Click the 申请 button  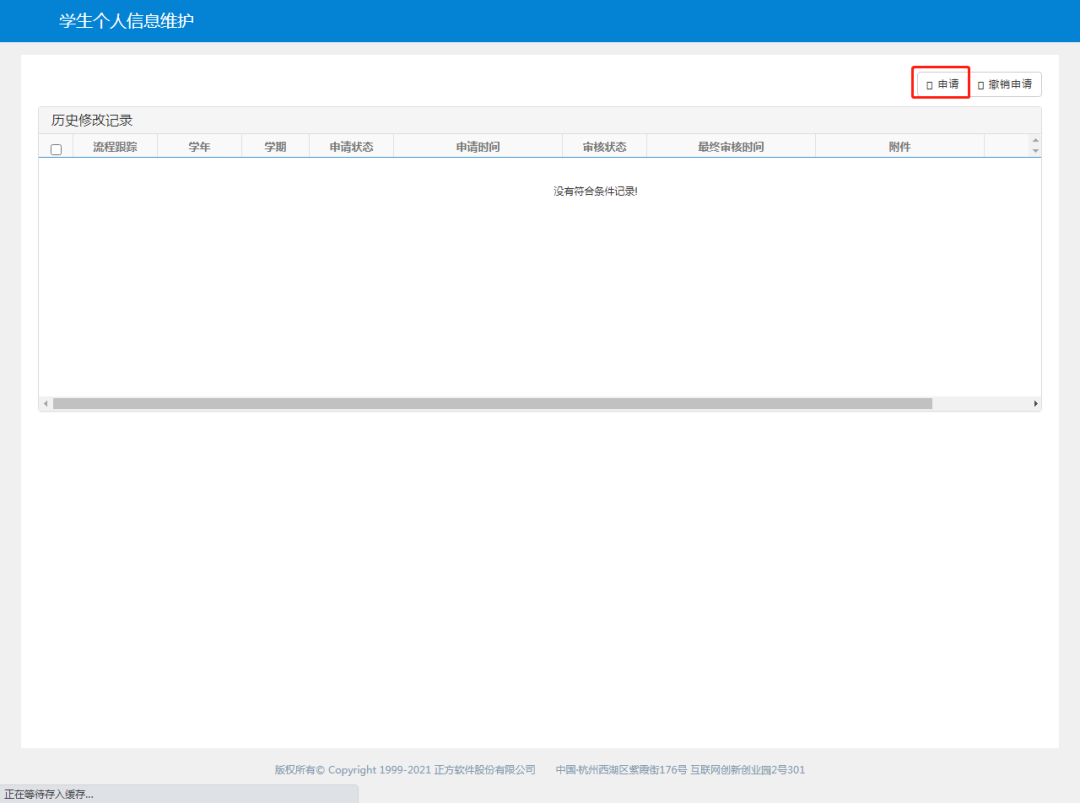[x=941, y=85]
